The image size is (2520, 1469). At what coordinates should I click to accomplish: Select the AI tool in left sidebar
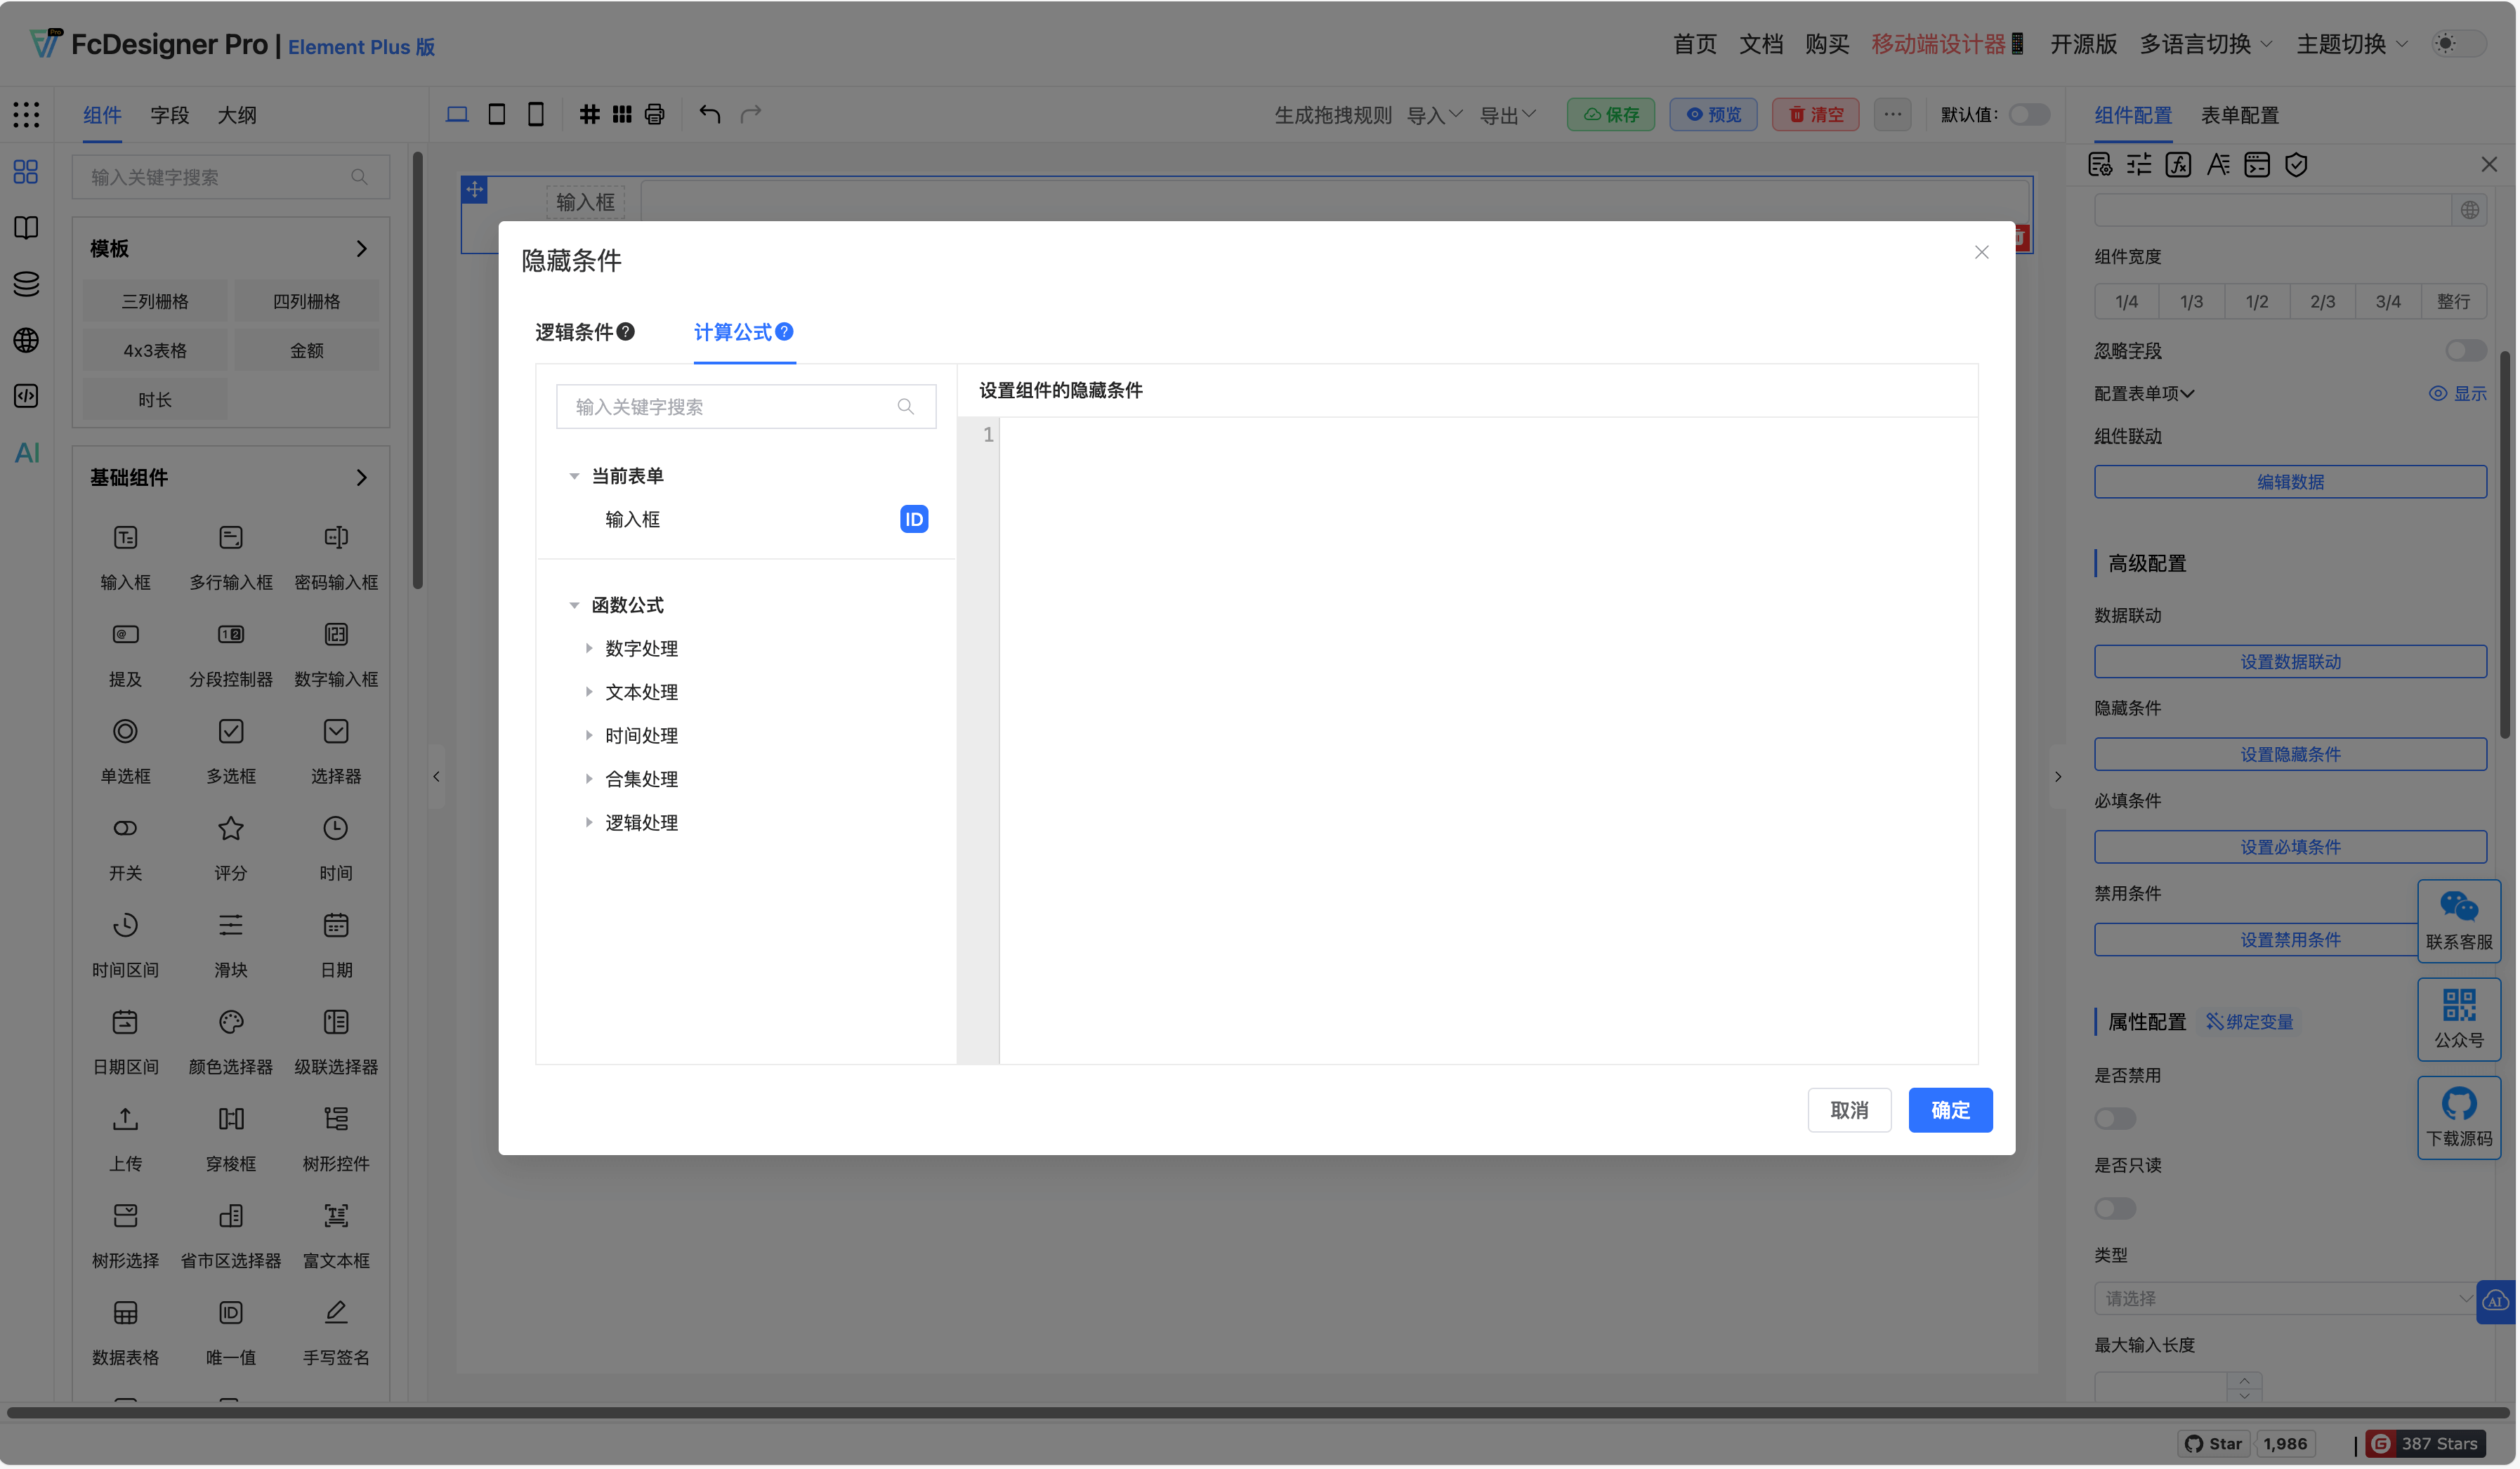point(25,452)
